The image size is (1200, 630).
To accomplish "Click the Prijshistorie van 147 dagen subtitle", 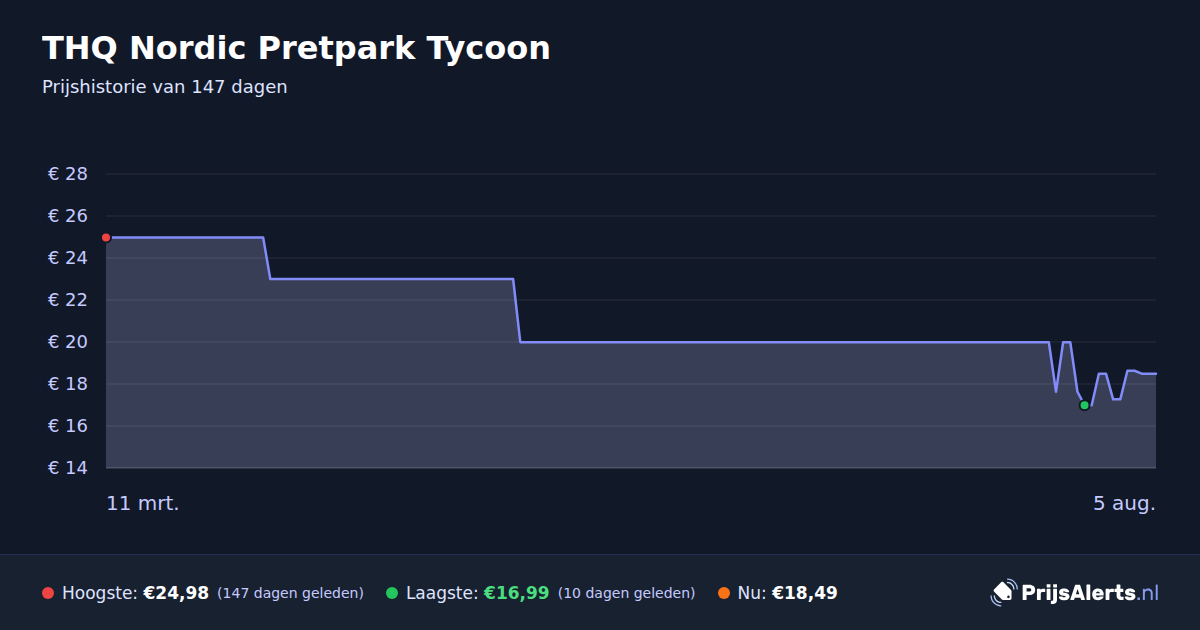I will click(165, 87).
